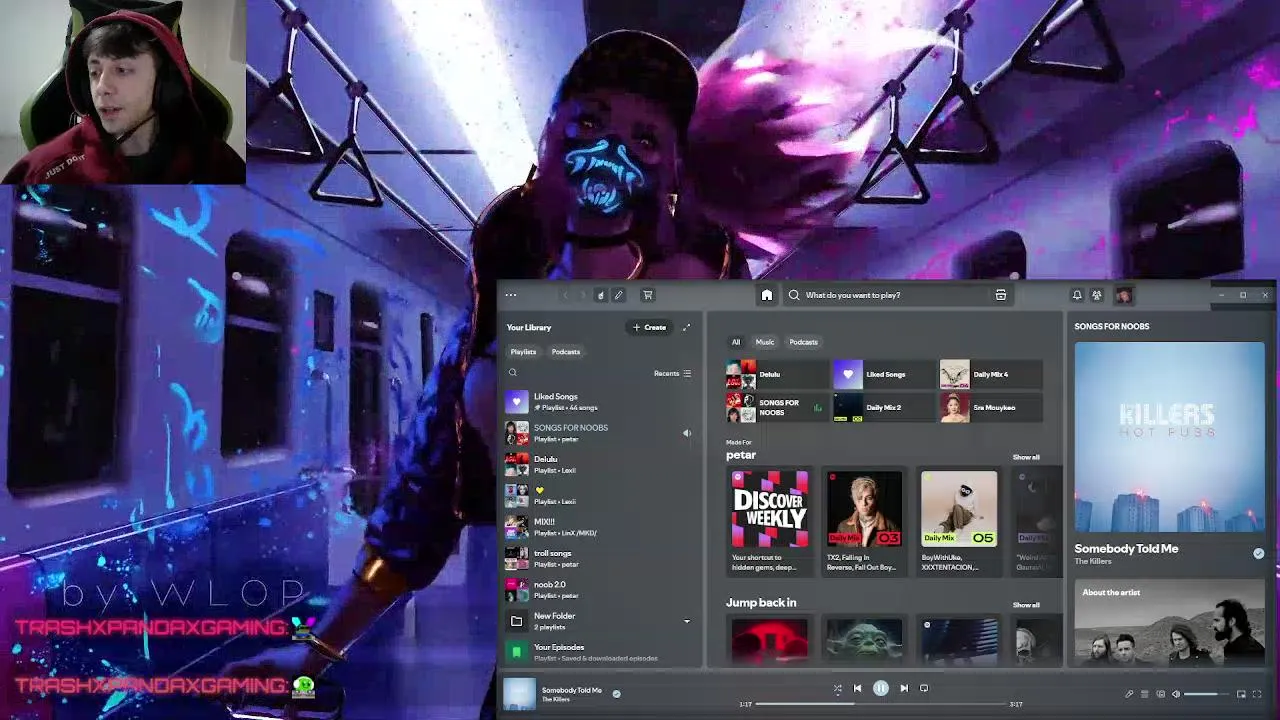The width and height of the screenshot is (1280, 720).
Task: Open the What's New bell notifications
Action: (1077, 295)
